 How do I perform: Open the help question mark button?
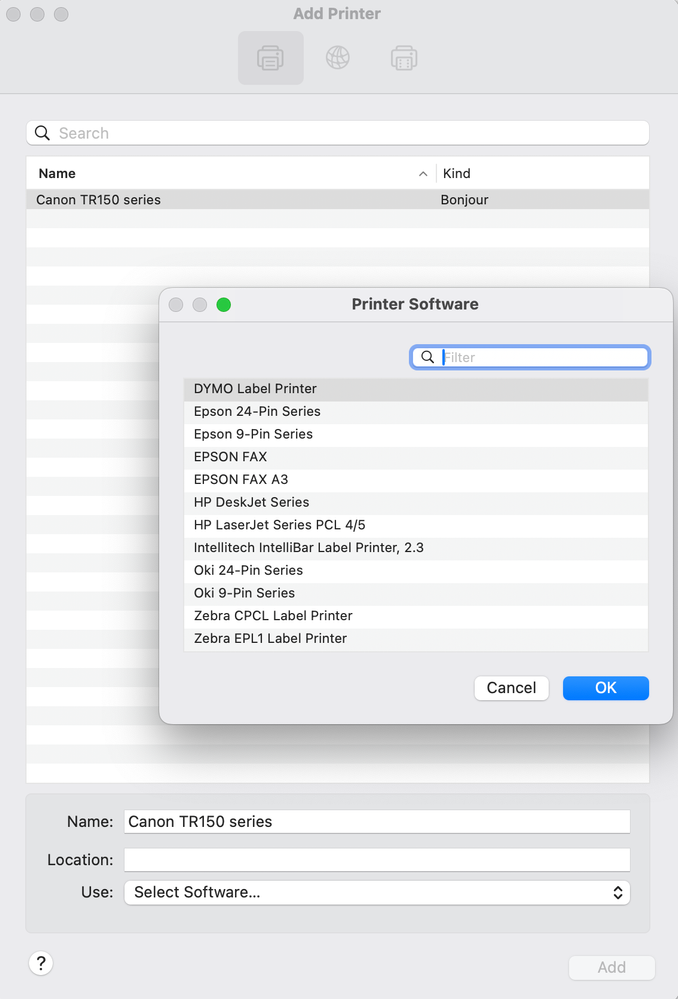click(x=41, y=963)
